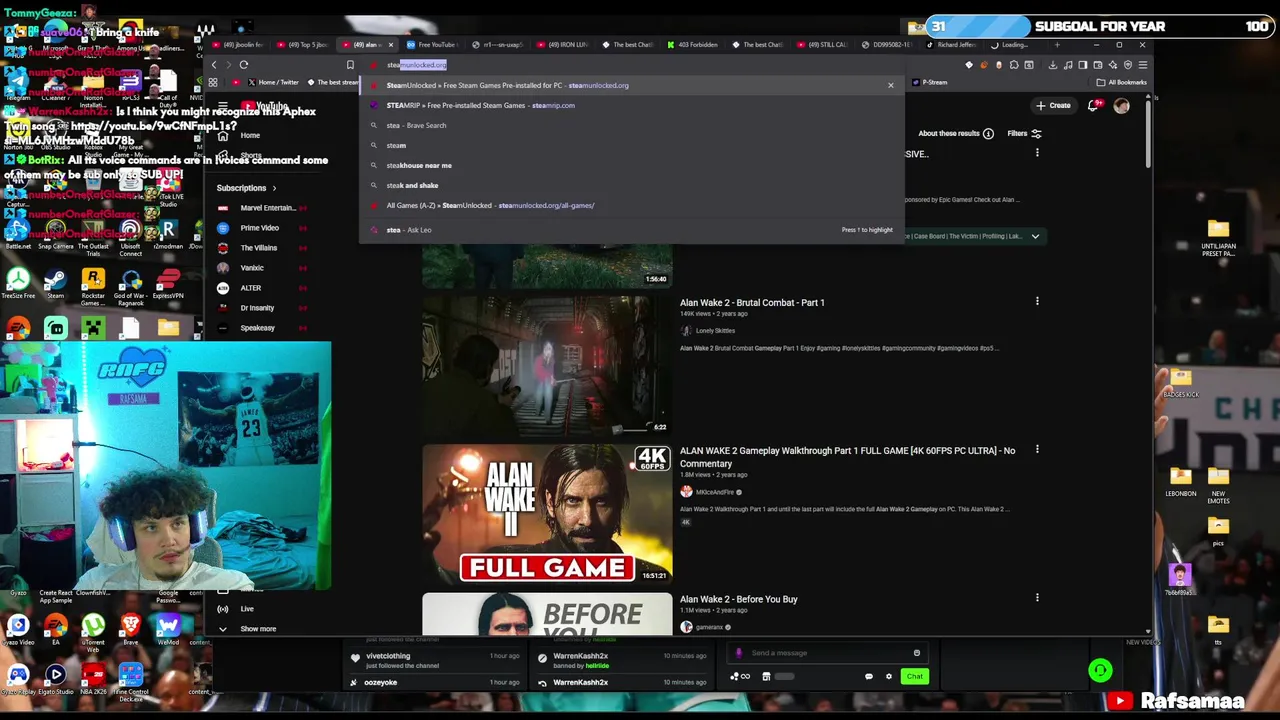Click the green Chat button
Screen dimensions: 1280x720
[914, 677]
